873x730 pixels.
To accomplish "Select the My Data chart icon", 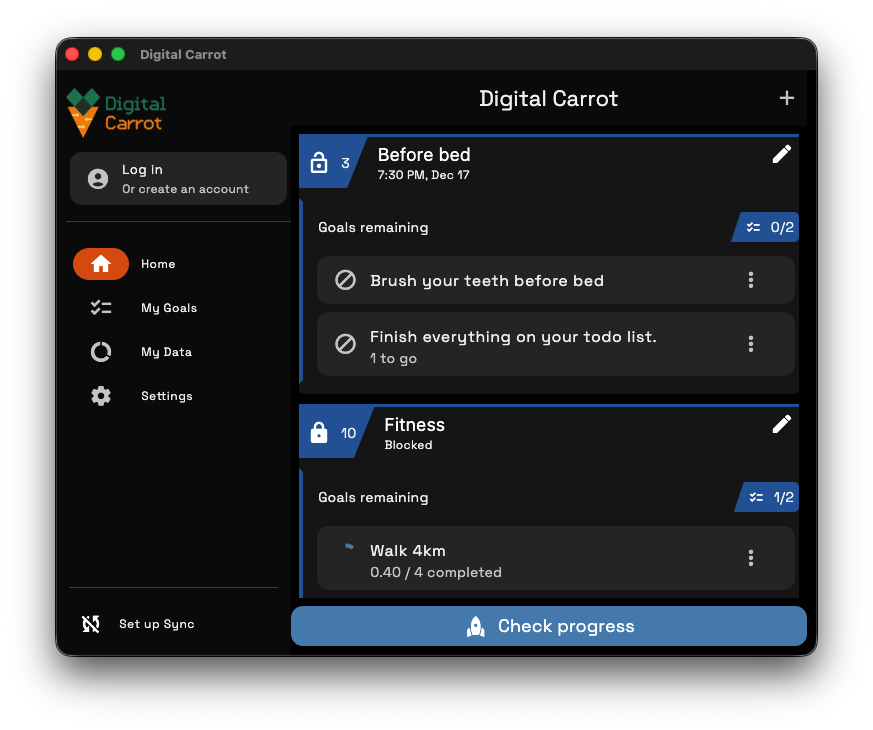I will coord(101,352).
